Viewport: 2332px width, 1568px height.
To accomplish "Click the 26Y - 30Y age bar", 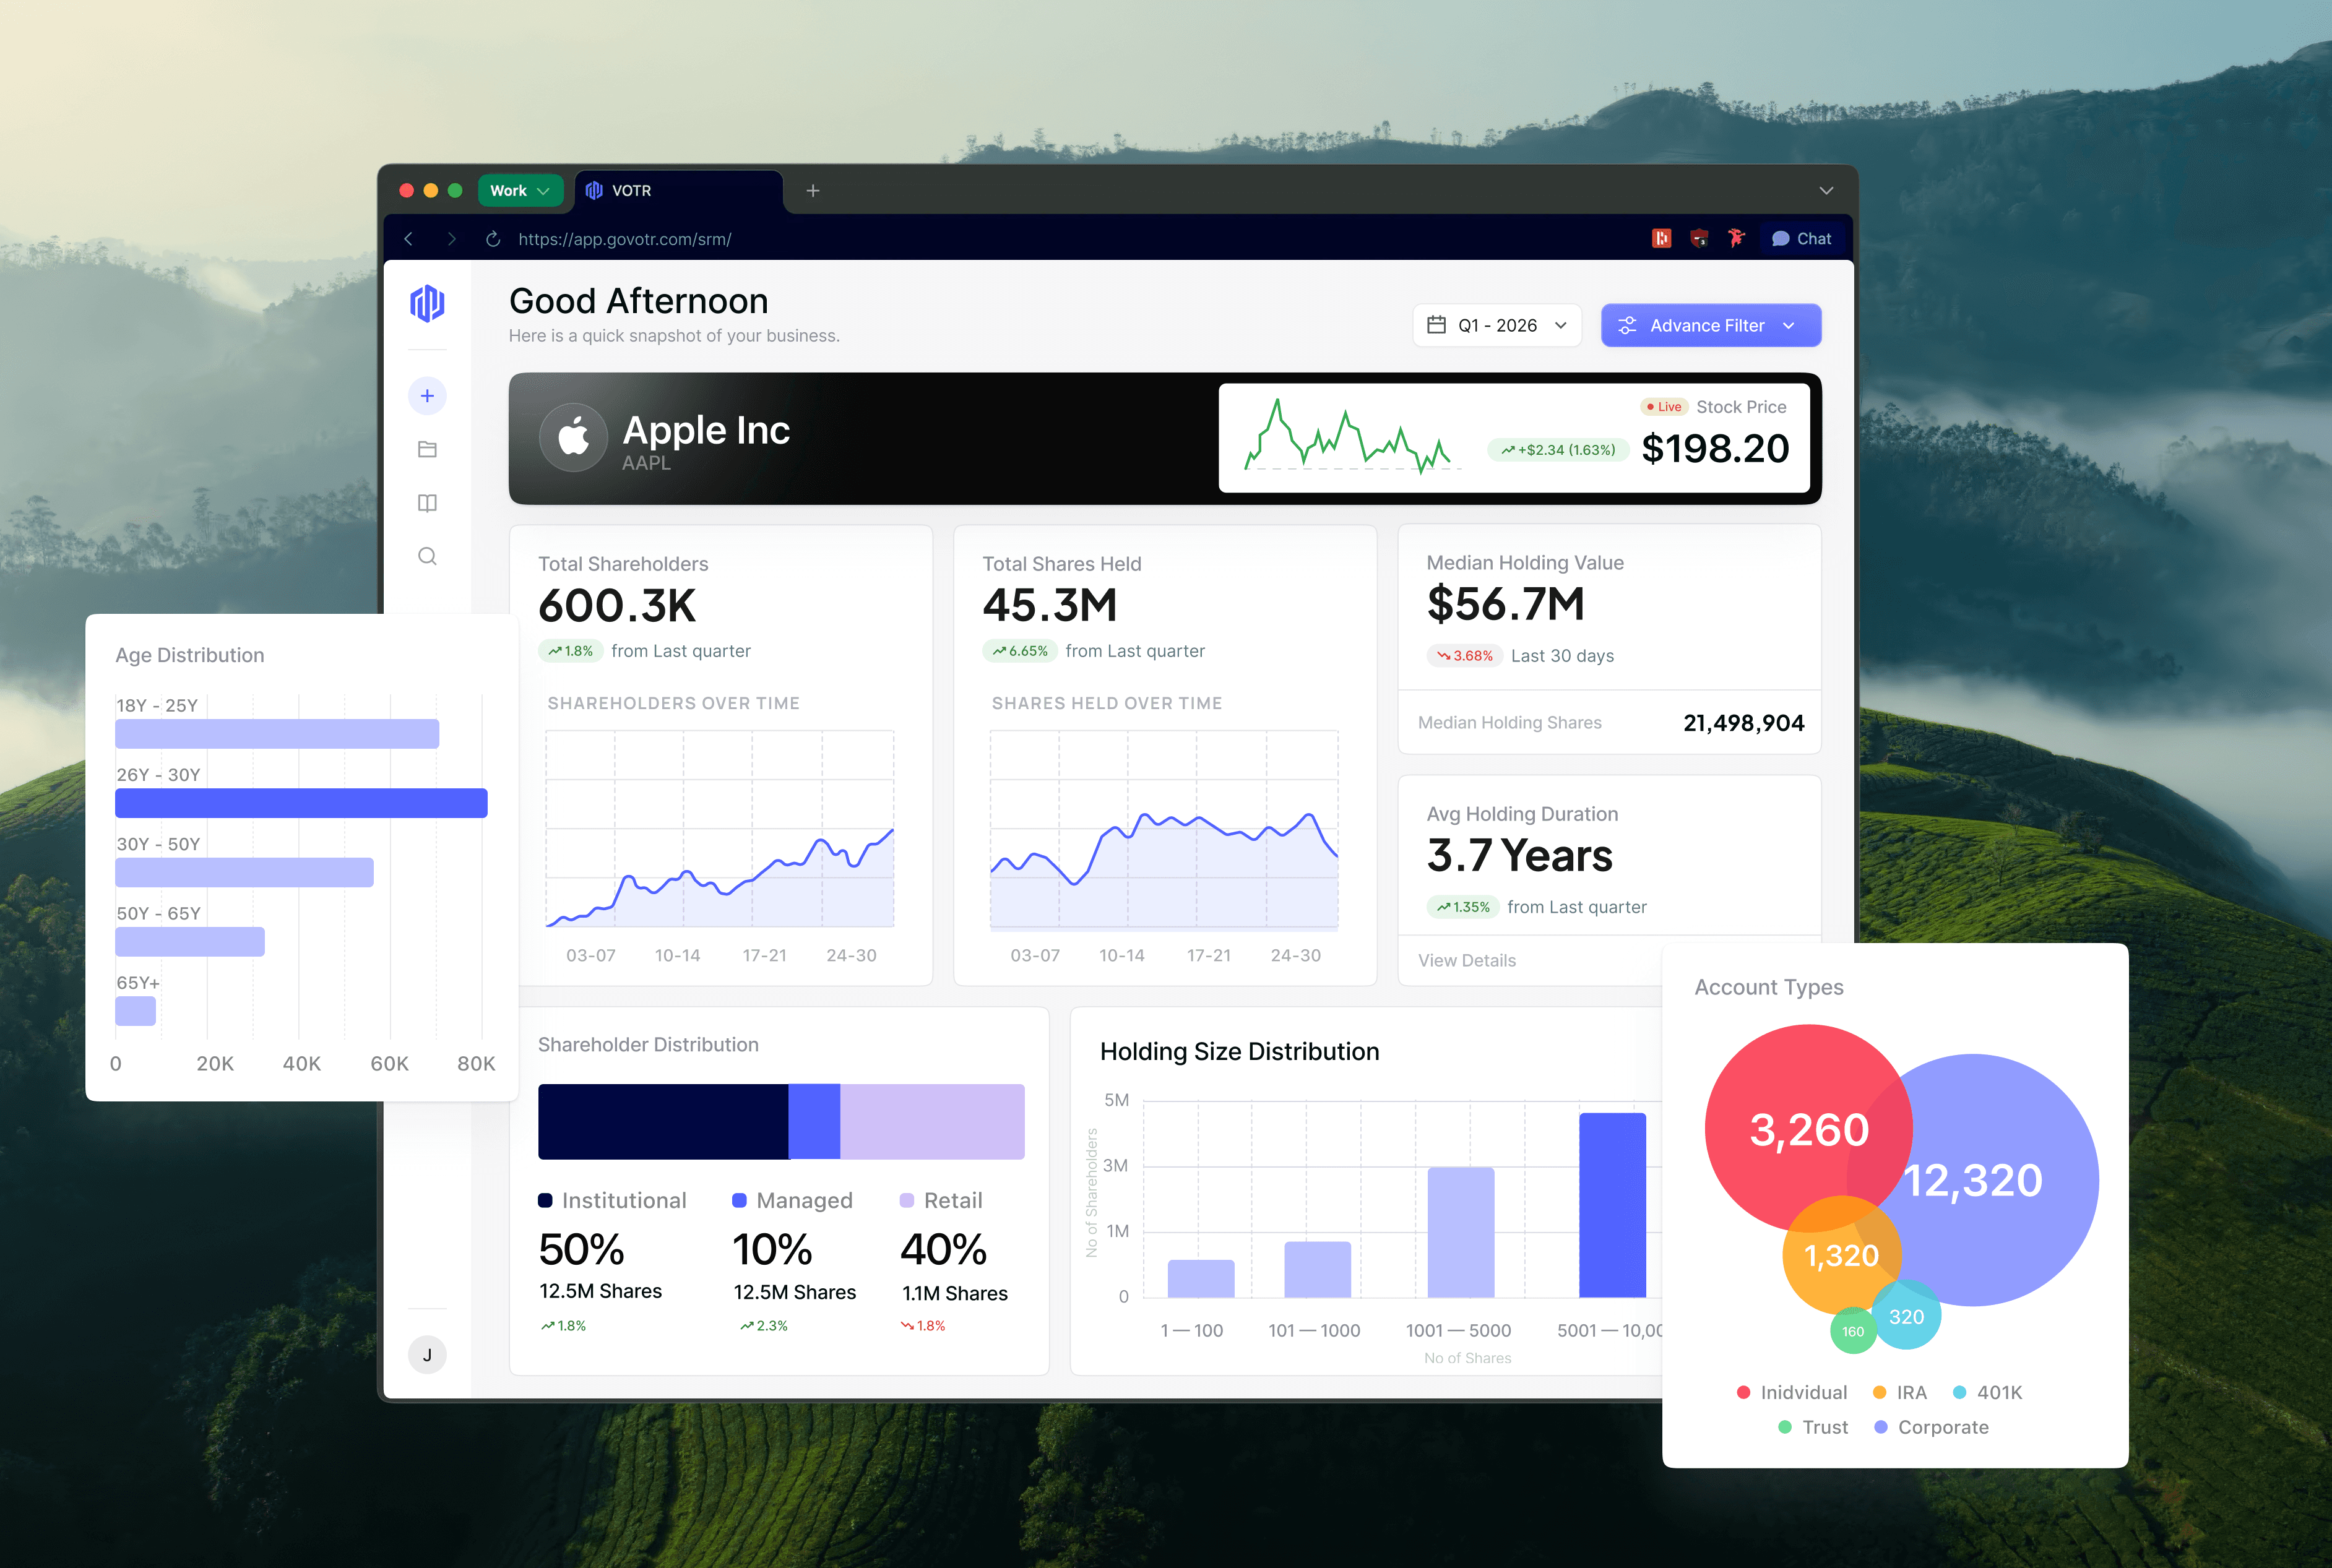I will [x=301, y=803].
